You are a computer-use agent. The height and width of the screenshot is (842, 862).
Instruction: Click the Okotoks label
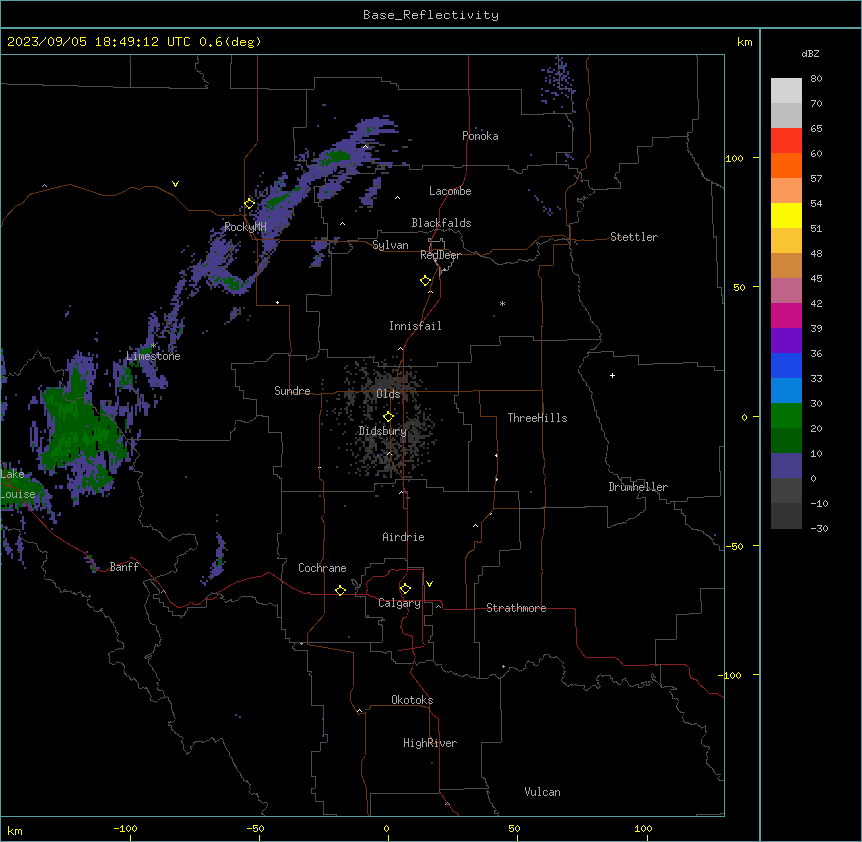(x=412, y=700)
